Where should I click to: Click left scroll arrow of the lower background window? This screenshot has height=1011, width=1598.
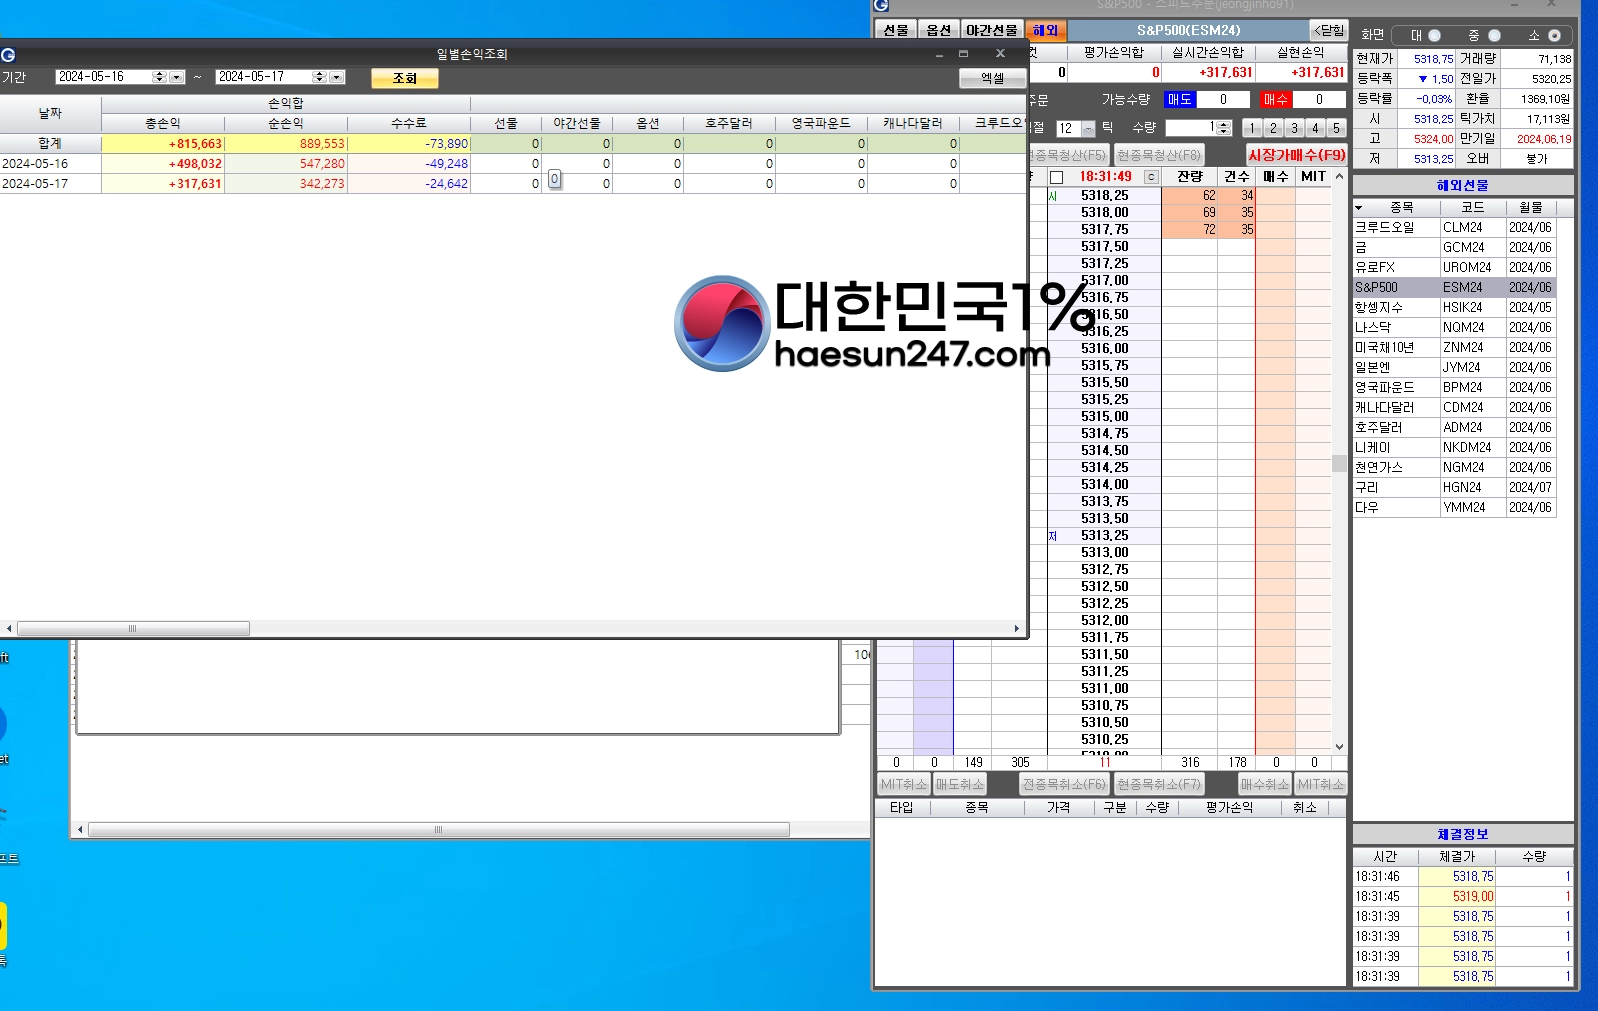80,830
